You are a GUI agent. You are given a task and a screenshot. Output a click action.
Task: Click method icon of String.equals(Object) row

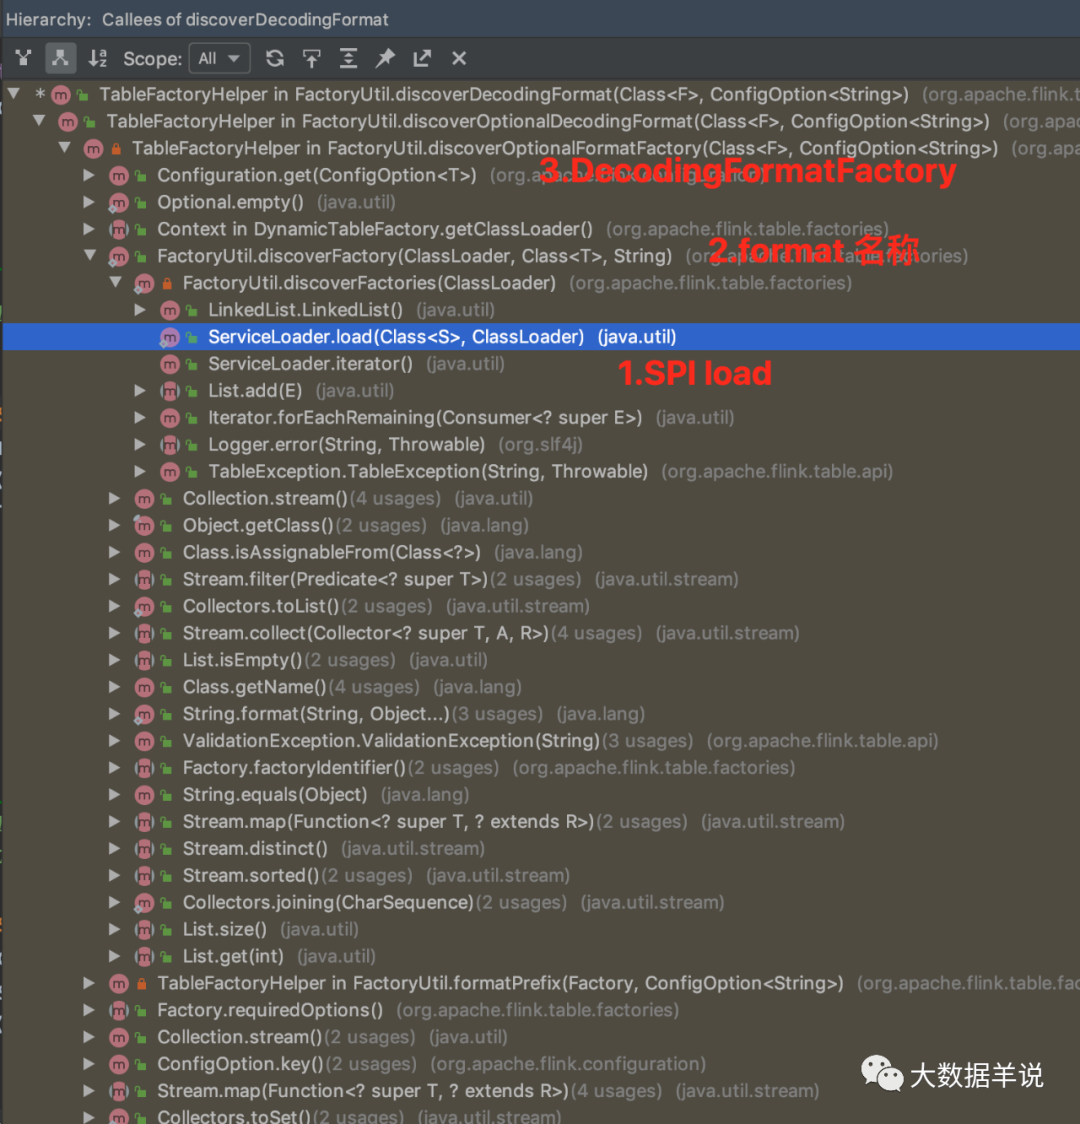pyautogui.click(x=143, y=795)
